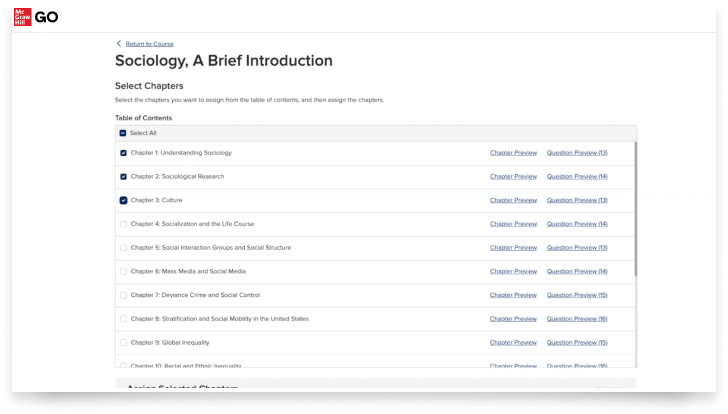Viewport: 728px width, 414px height.
Task: Check Chapter 6: Mass Media and Social Media
Action: (x=124, y=271)
